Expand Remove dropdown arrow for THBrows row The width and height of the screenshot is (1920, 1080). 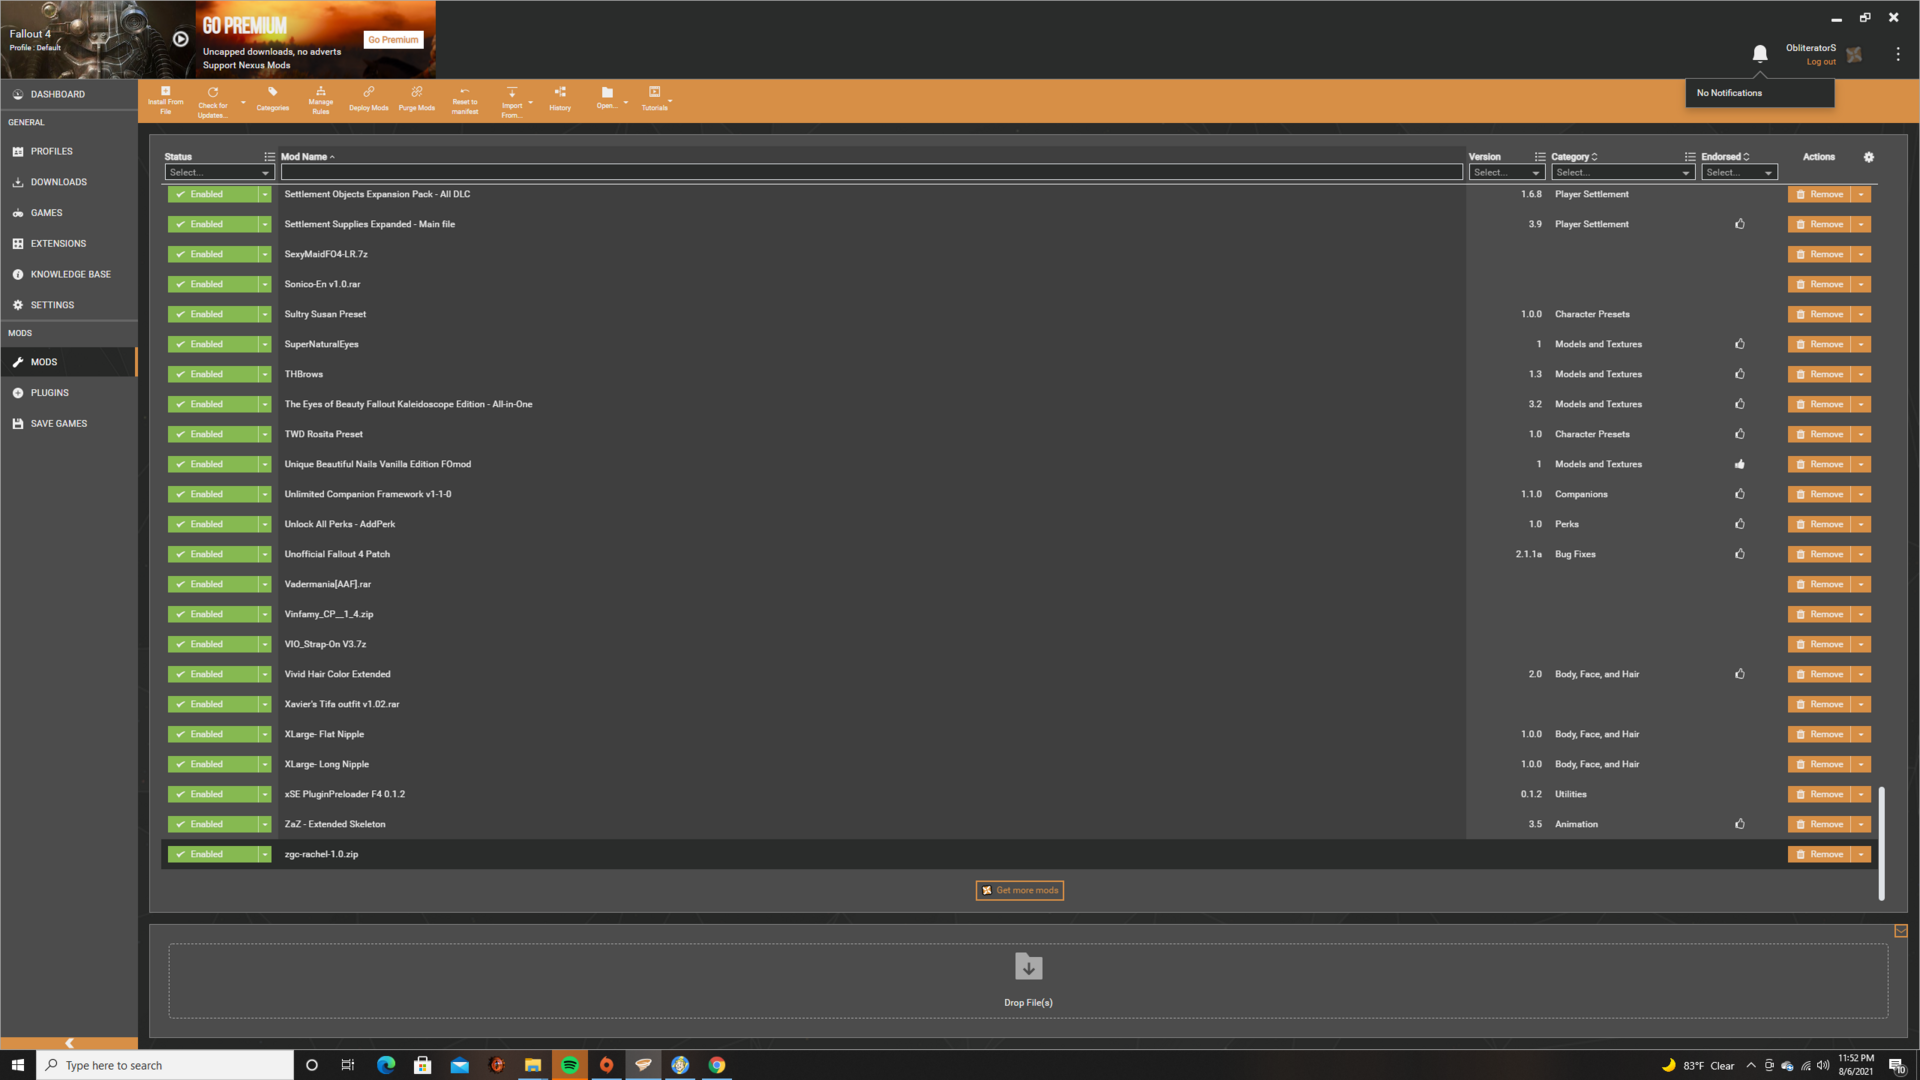click(1861, 374)
